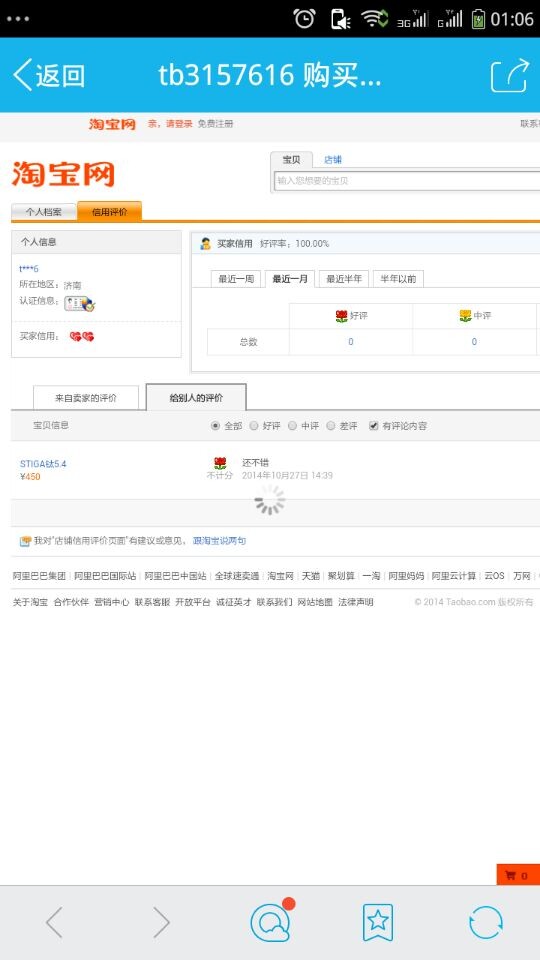Click the 认证信息 ID card icon

pyautogui.click(x=80, y=302)
